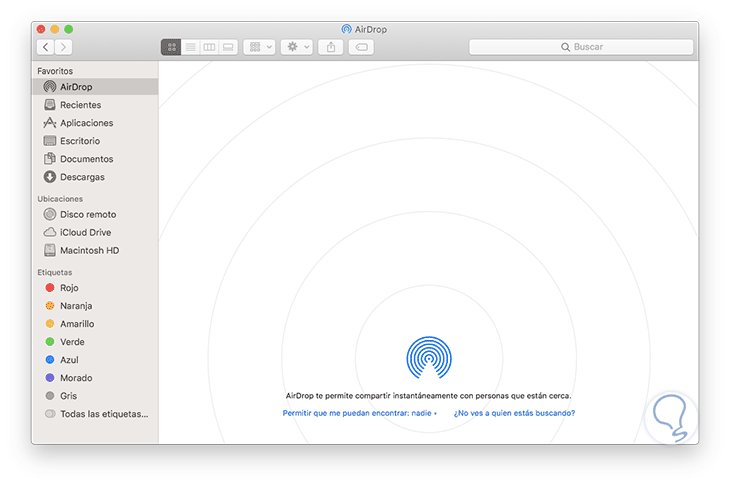Click the large blue AirDrop icon
730x485 pixels.
(429, 358)
